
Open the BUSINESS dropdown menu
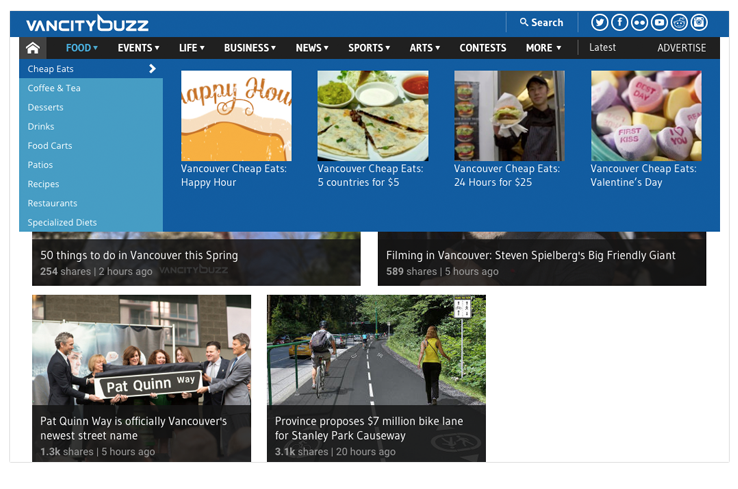[x=250, y=48]
